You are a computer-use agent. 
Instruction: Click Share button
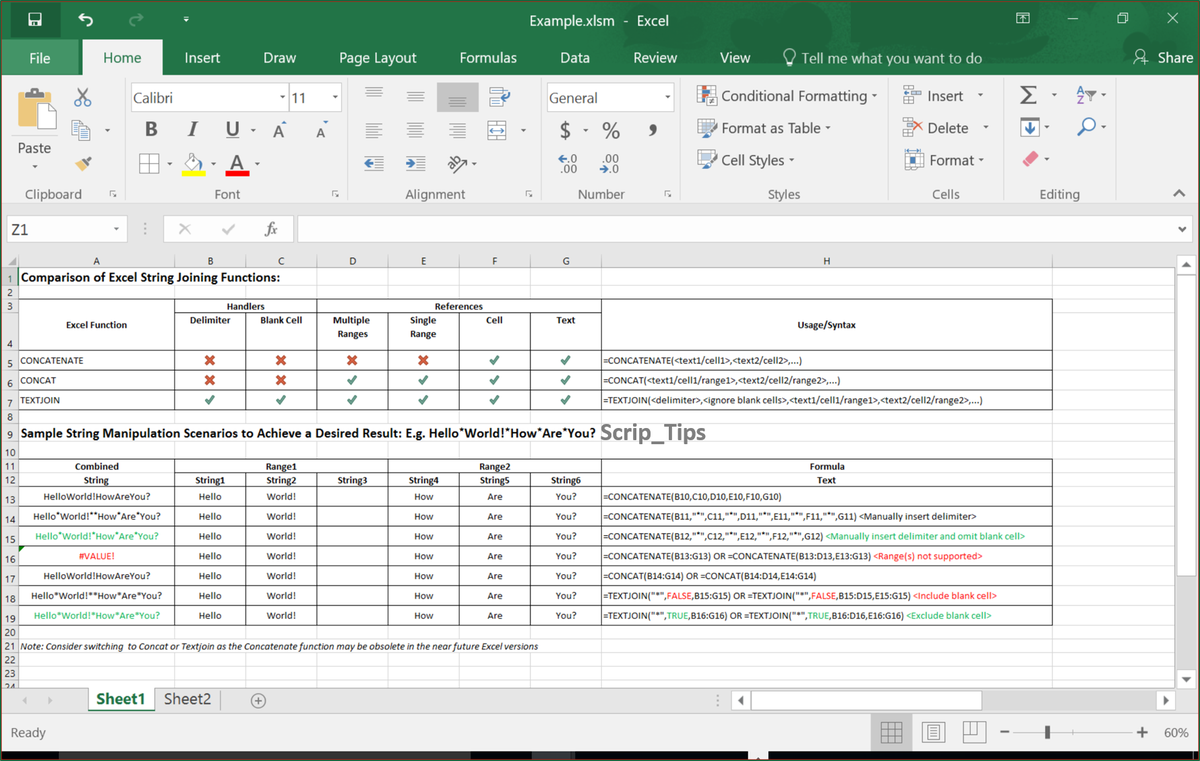pos(1163,58)
